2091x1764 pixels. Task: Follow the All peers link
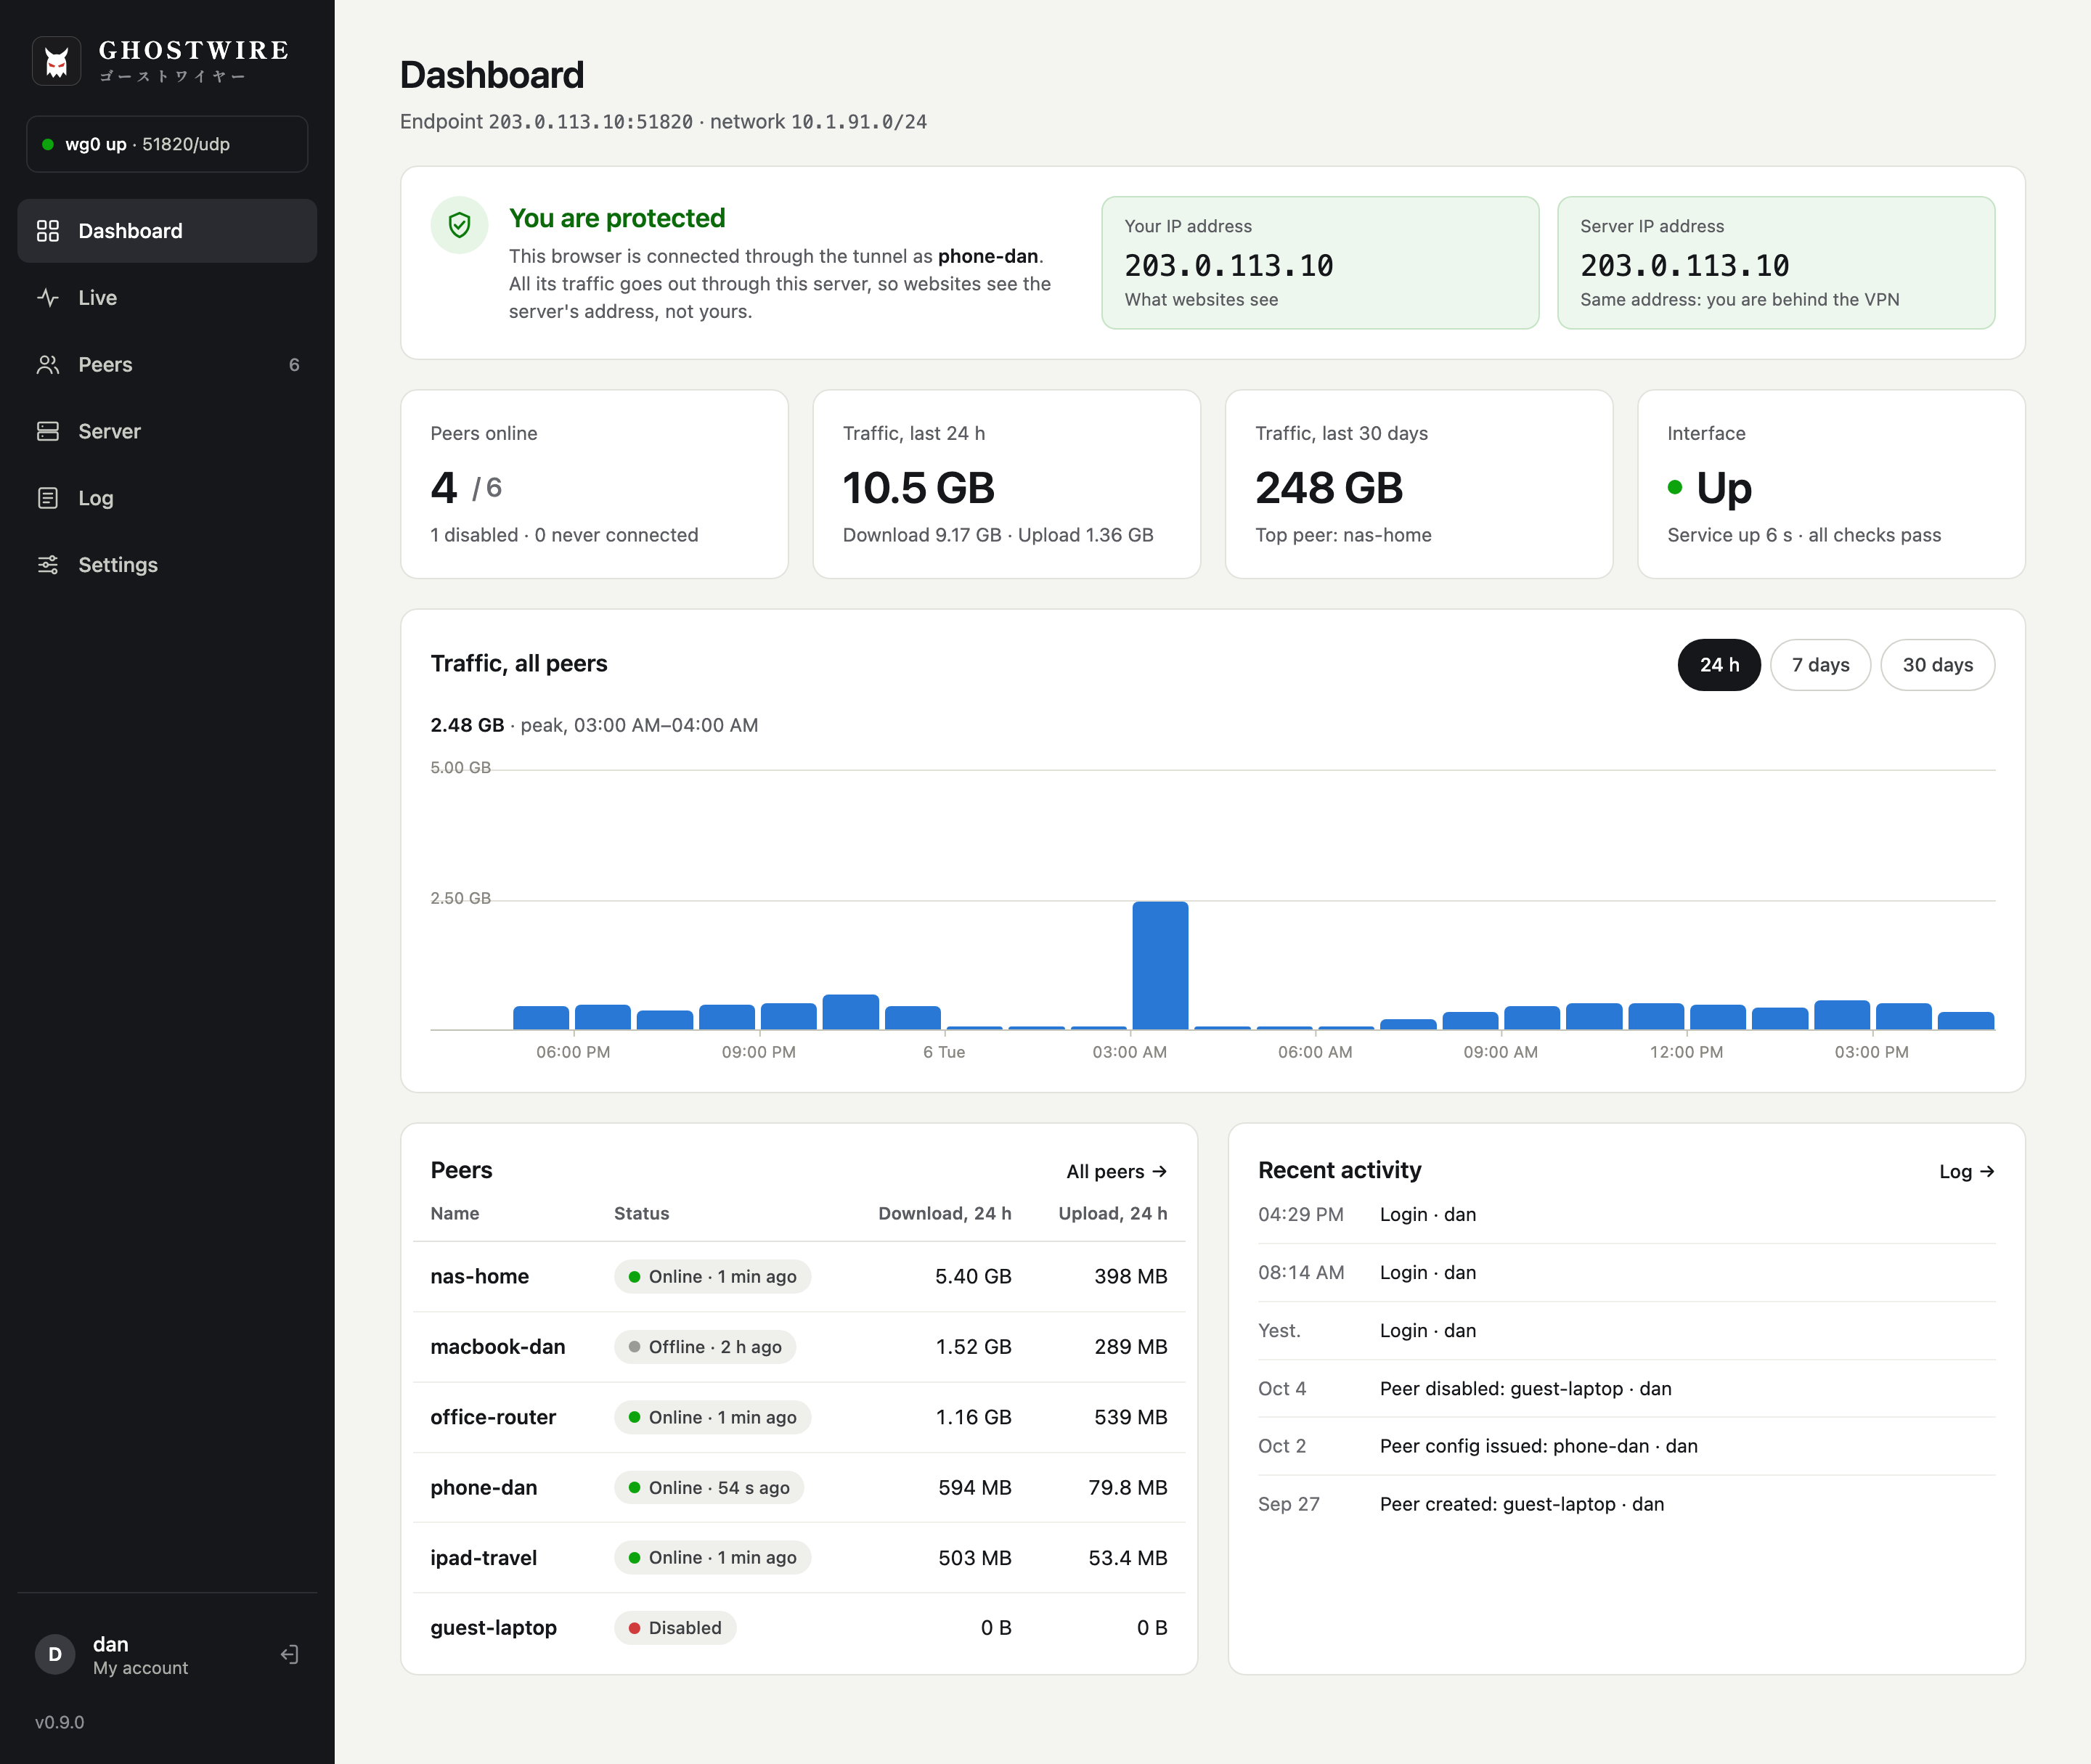tap(1116, 1171)
